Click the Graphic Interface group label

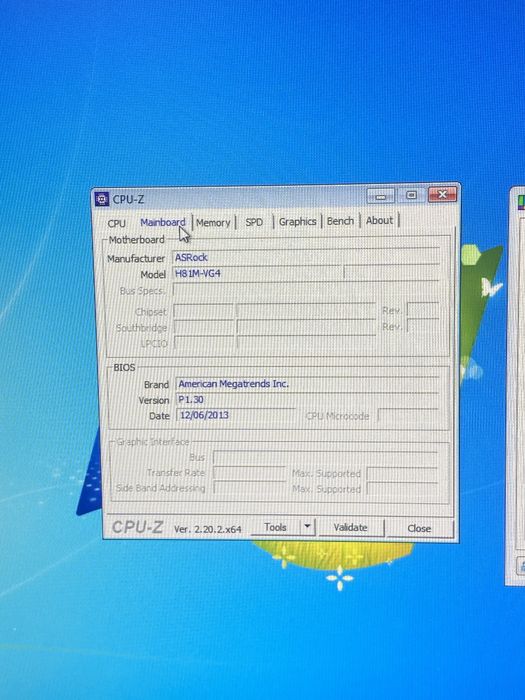click(153, 442)
